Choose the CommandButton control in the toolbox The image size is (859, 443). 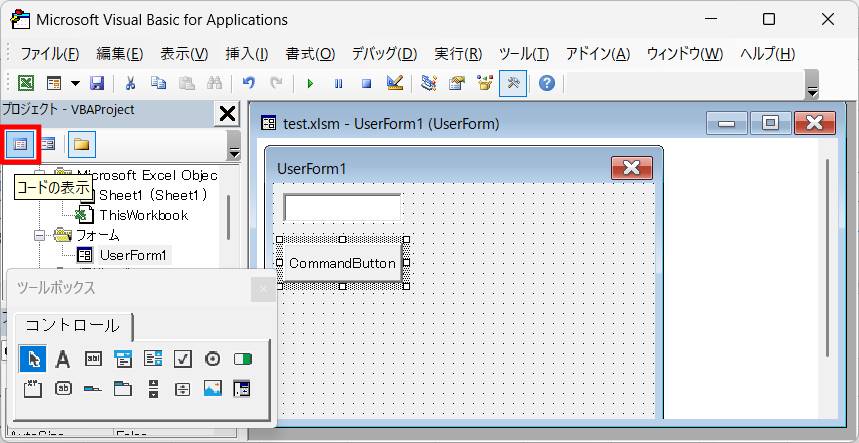point(63,389)
